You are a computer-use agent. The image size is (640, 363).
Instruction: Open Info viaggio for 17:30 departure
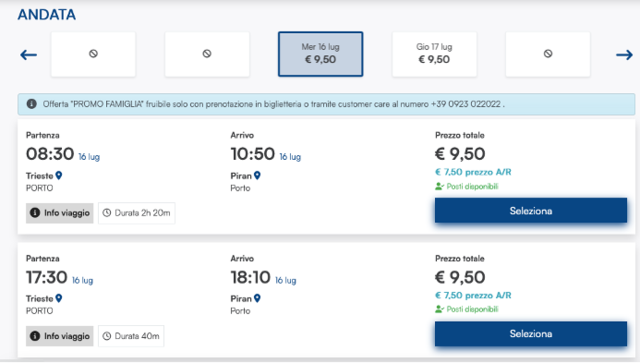coord(60,336)
